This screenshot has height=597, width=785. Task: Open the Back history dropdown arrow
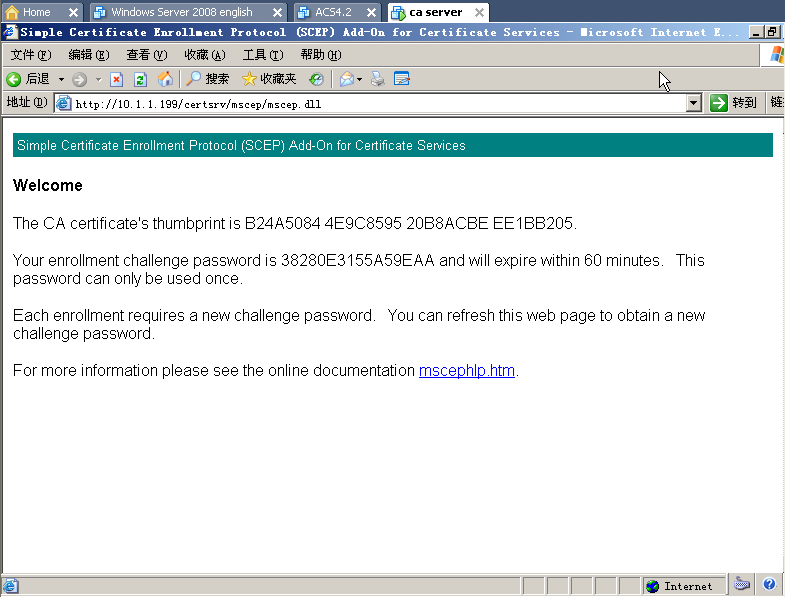coord(61,79)
